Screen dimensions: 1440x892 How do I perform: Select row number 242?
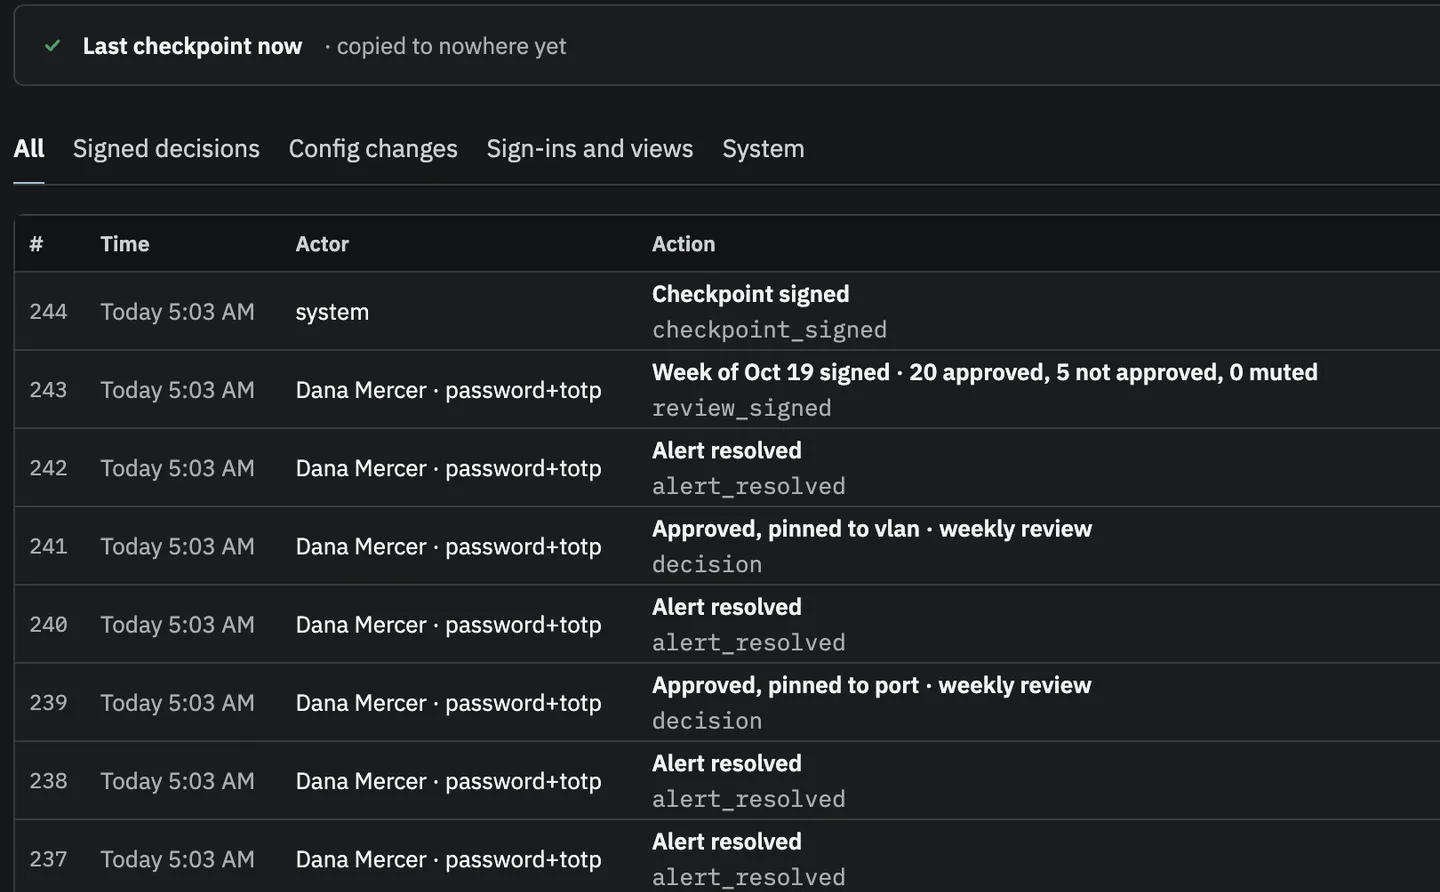[48, 468]
